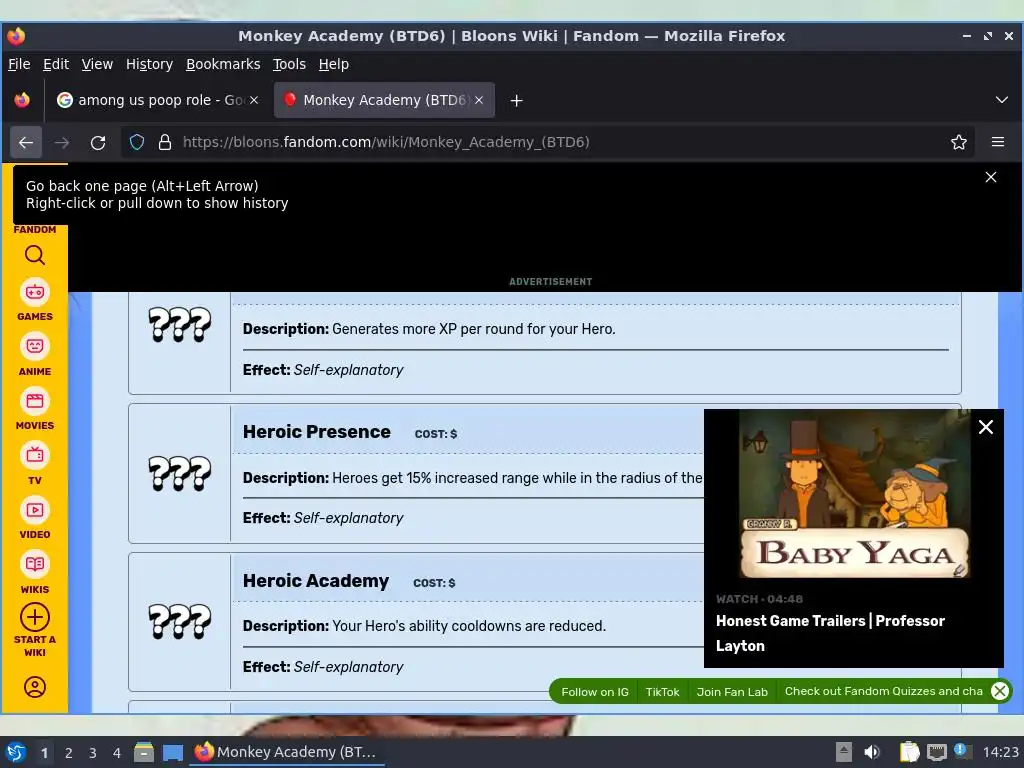Click the FANDOM logo text in the sidebar
This screenshot has height=768, width=1024.
pyautogui.click(x=35, y=229)
